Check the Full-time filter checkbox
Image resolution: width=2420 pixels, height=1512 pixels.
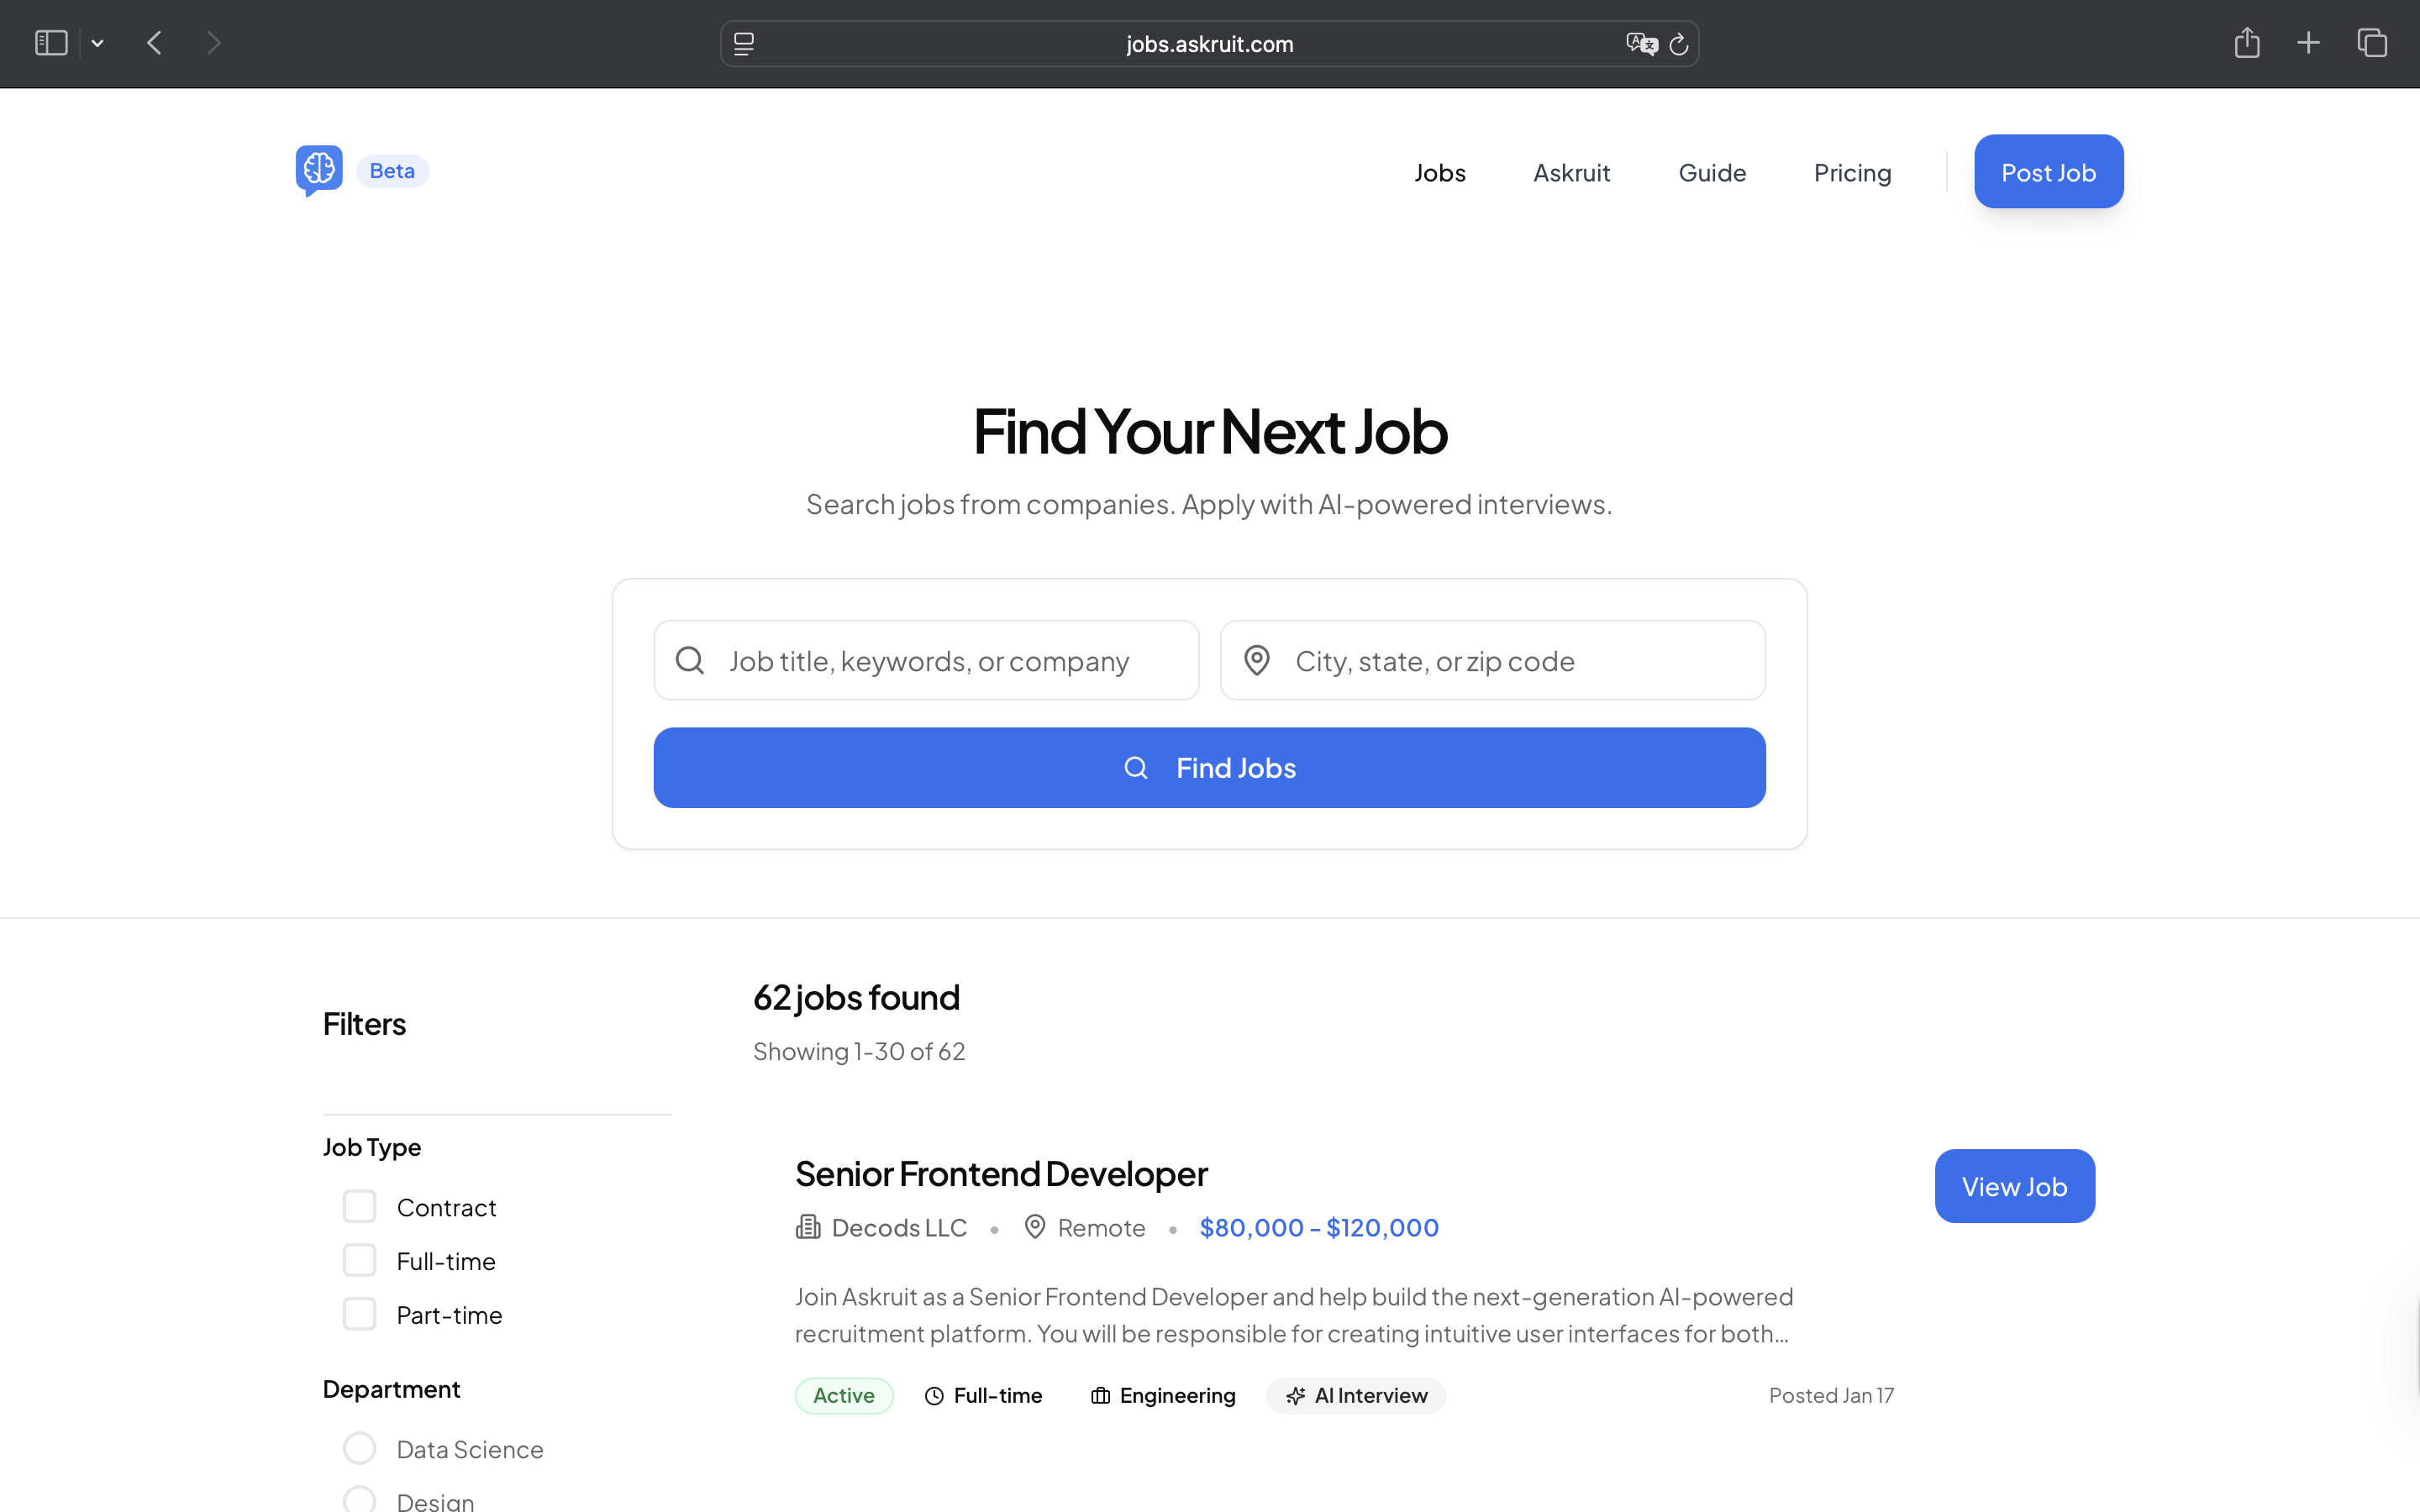pos(359,1259)
